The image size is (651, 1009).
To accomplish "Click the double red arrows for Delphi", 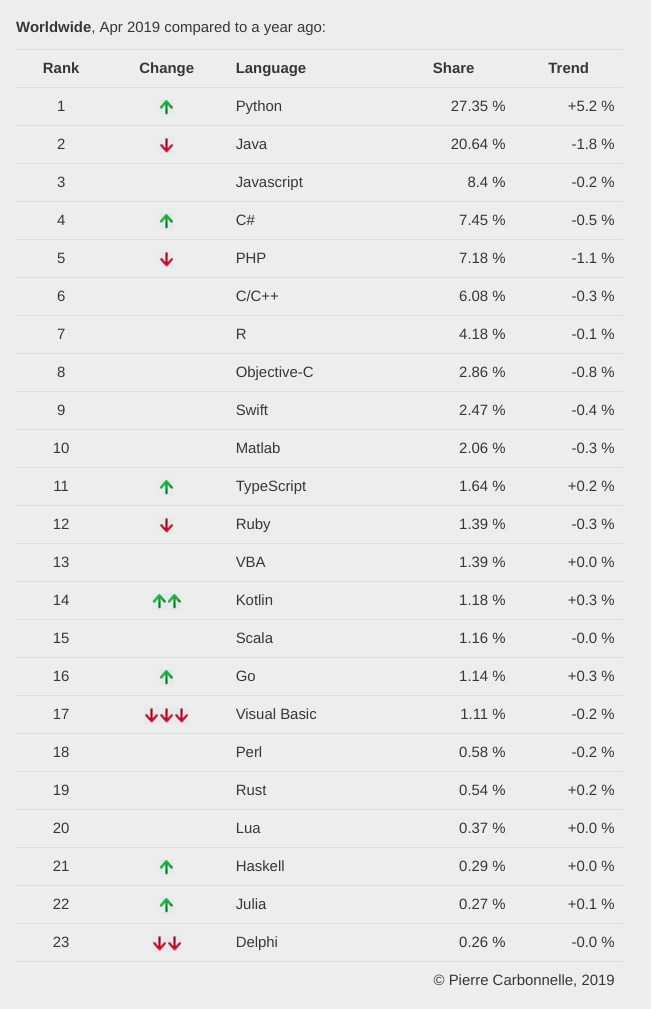I will (x=166, y=943).
